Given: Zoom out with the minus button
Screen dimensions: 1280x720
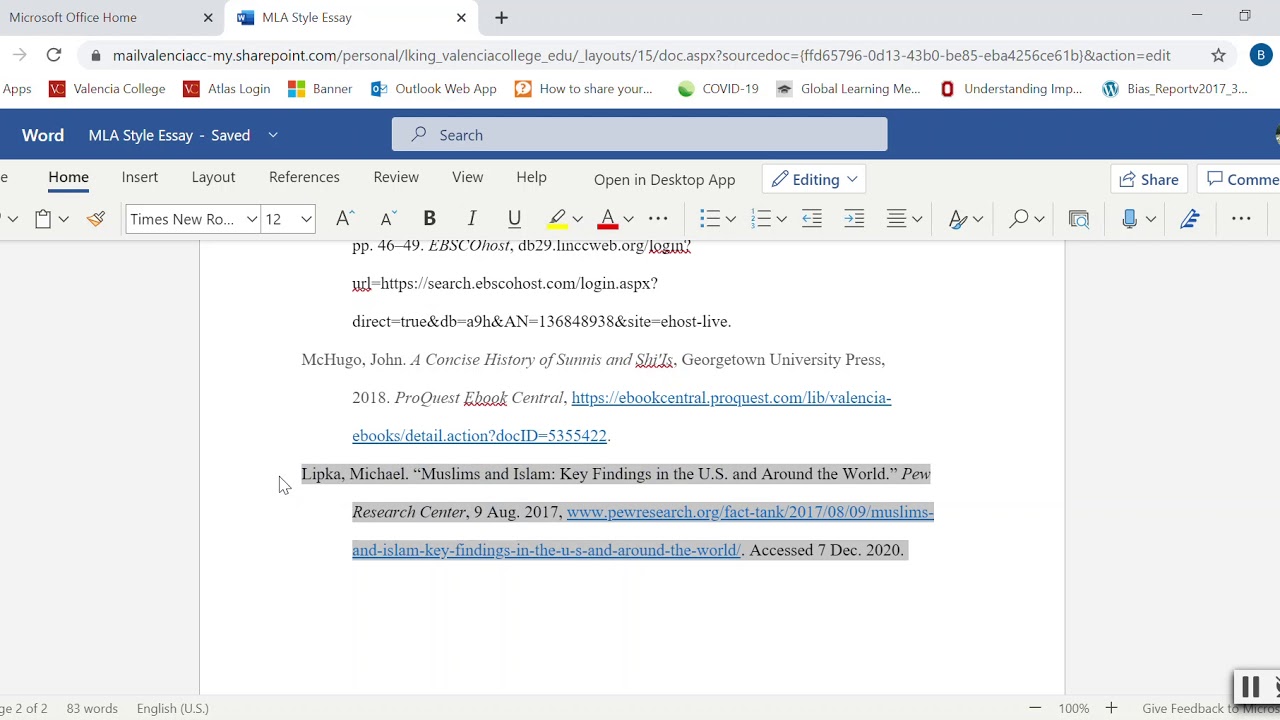Looking at the screenshot, I should click(x=1035, y=708).
